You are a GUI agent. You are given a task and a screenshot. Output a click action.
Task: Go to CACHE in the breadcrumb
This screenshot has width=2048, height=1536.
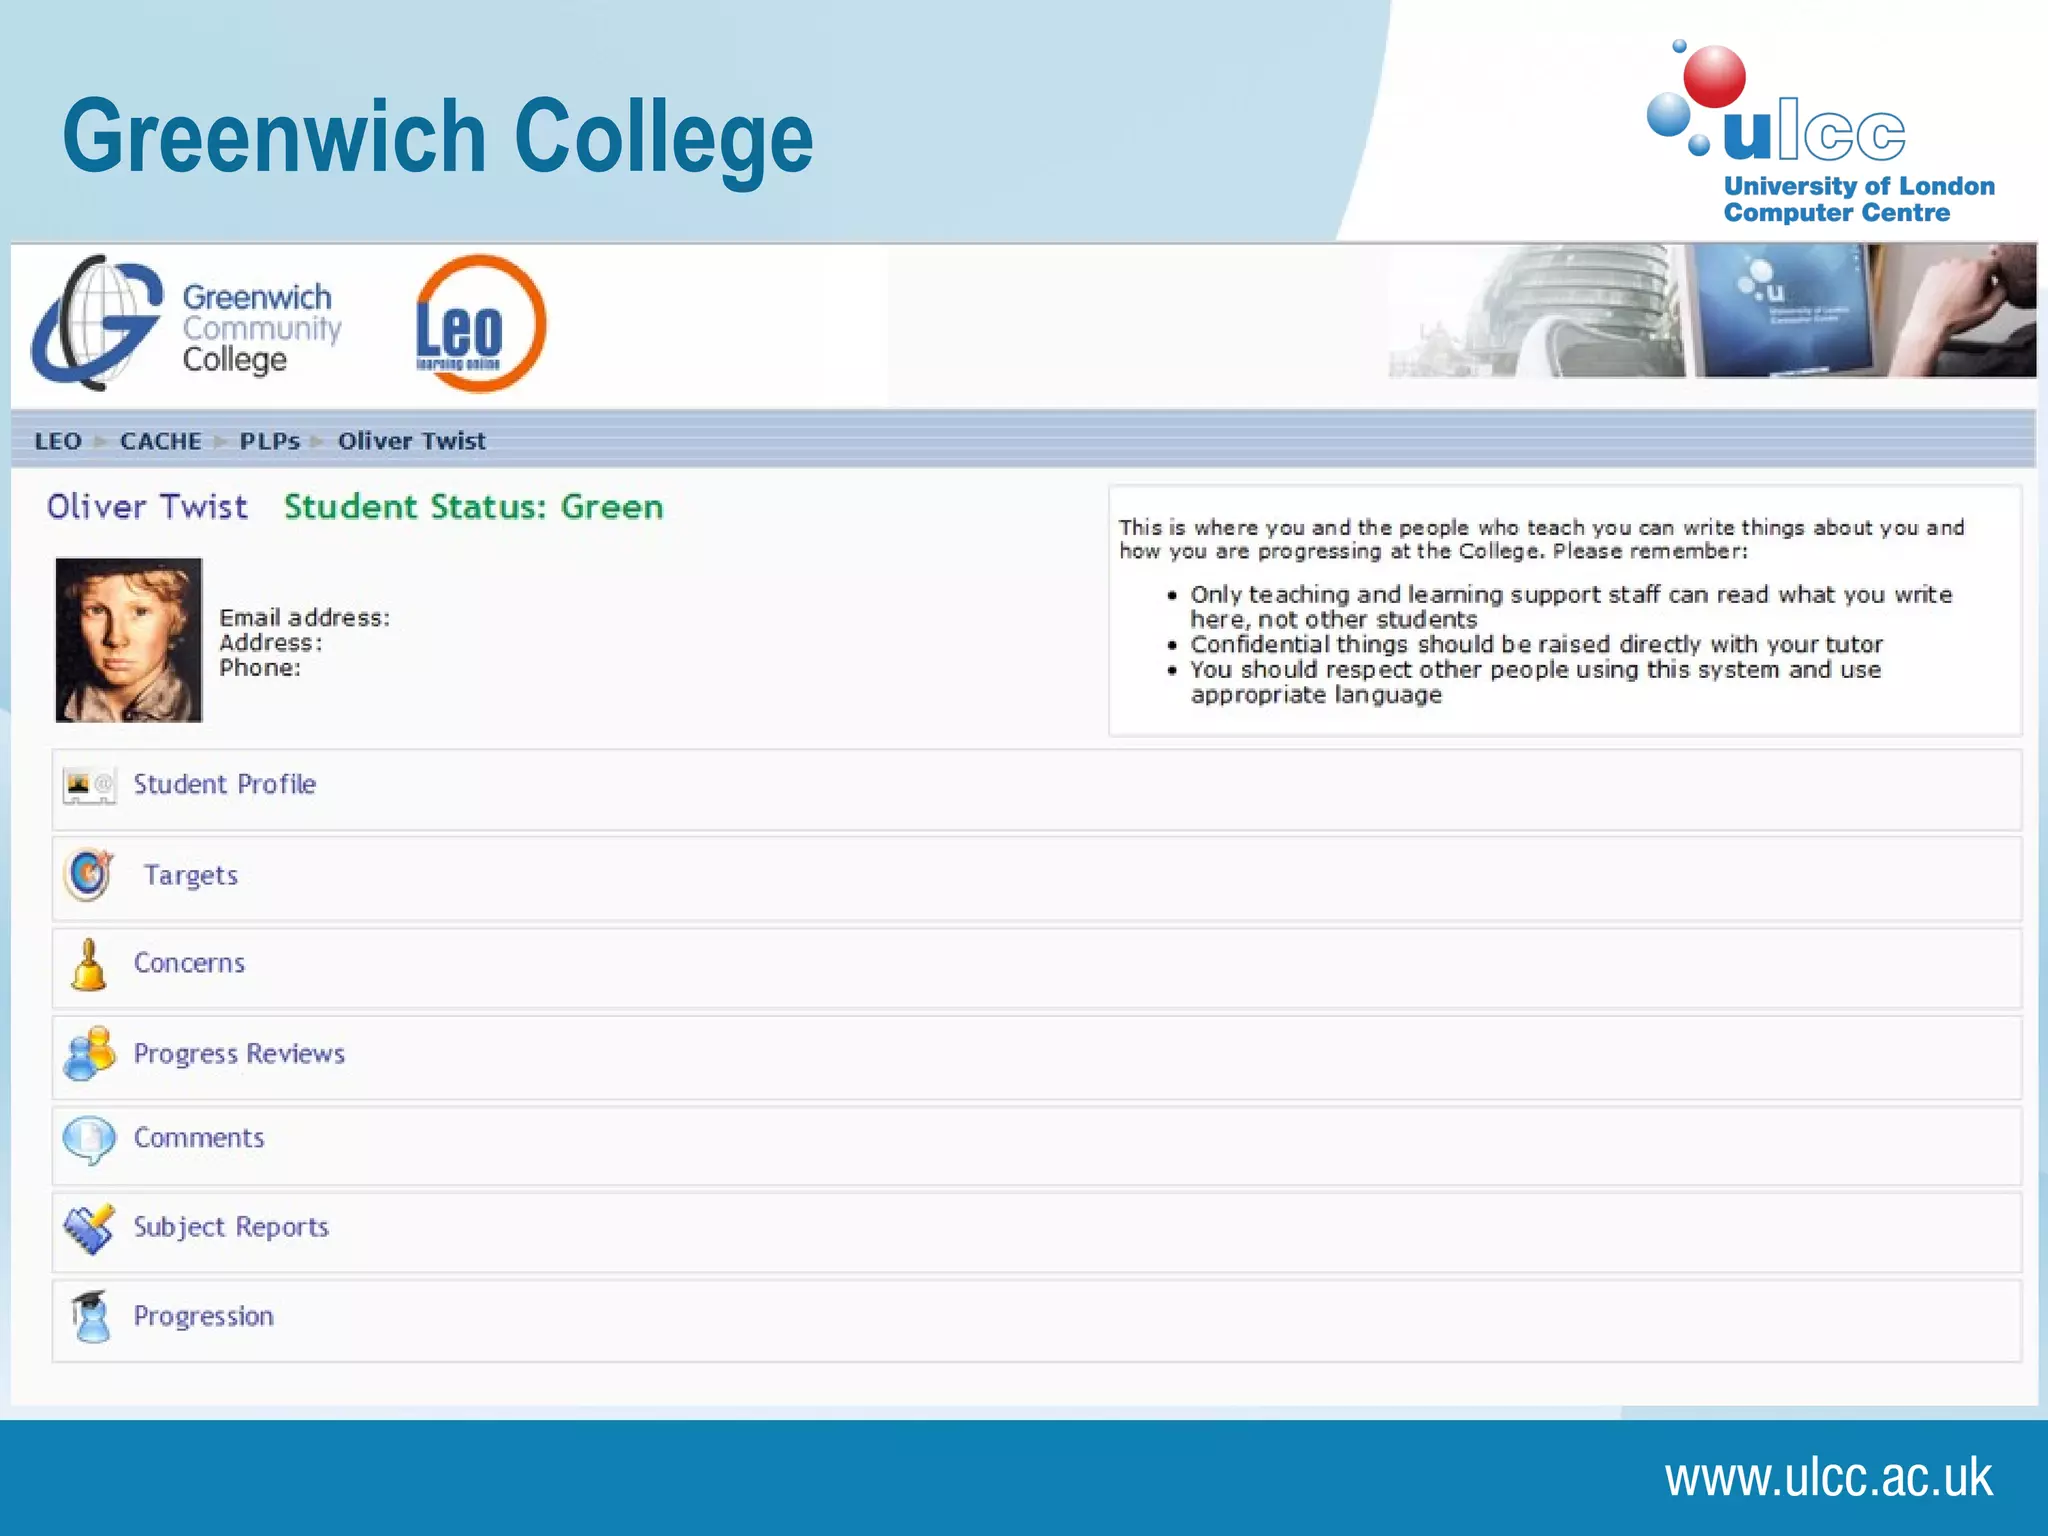pyautogui.click(x=161, y=441)
